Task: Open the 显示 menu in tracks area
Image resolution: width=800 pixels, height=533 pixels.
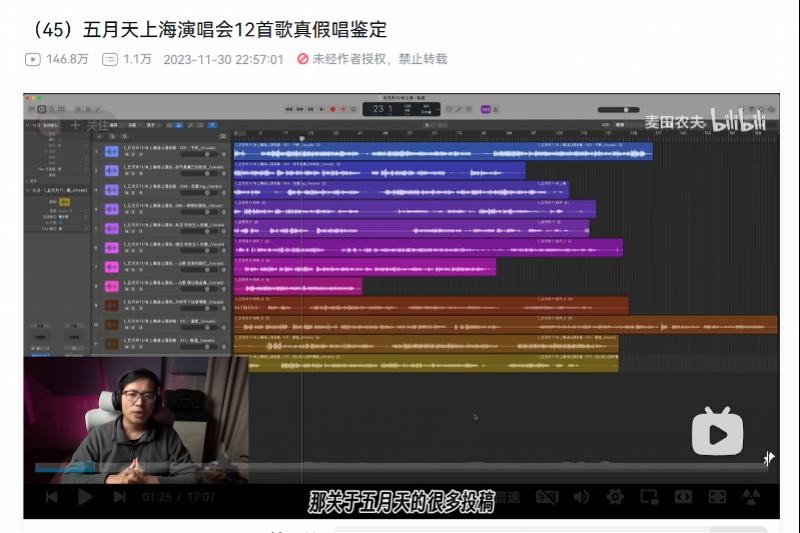Action: click(x=150, y=125)
